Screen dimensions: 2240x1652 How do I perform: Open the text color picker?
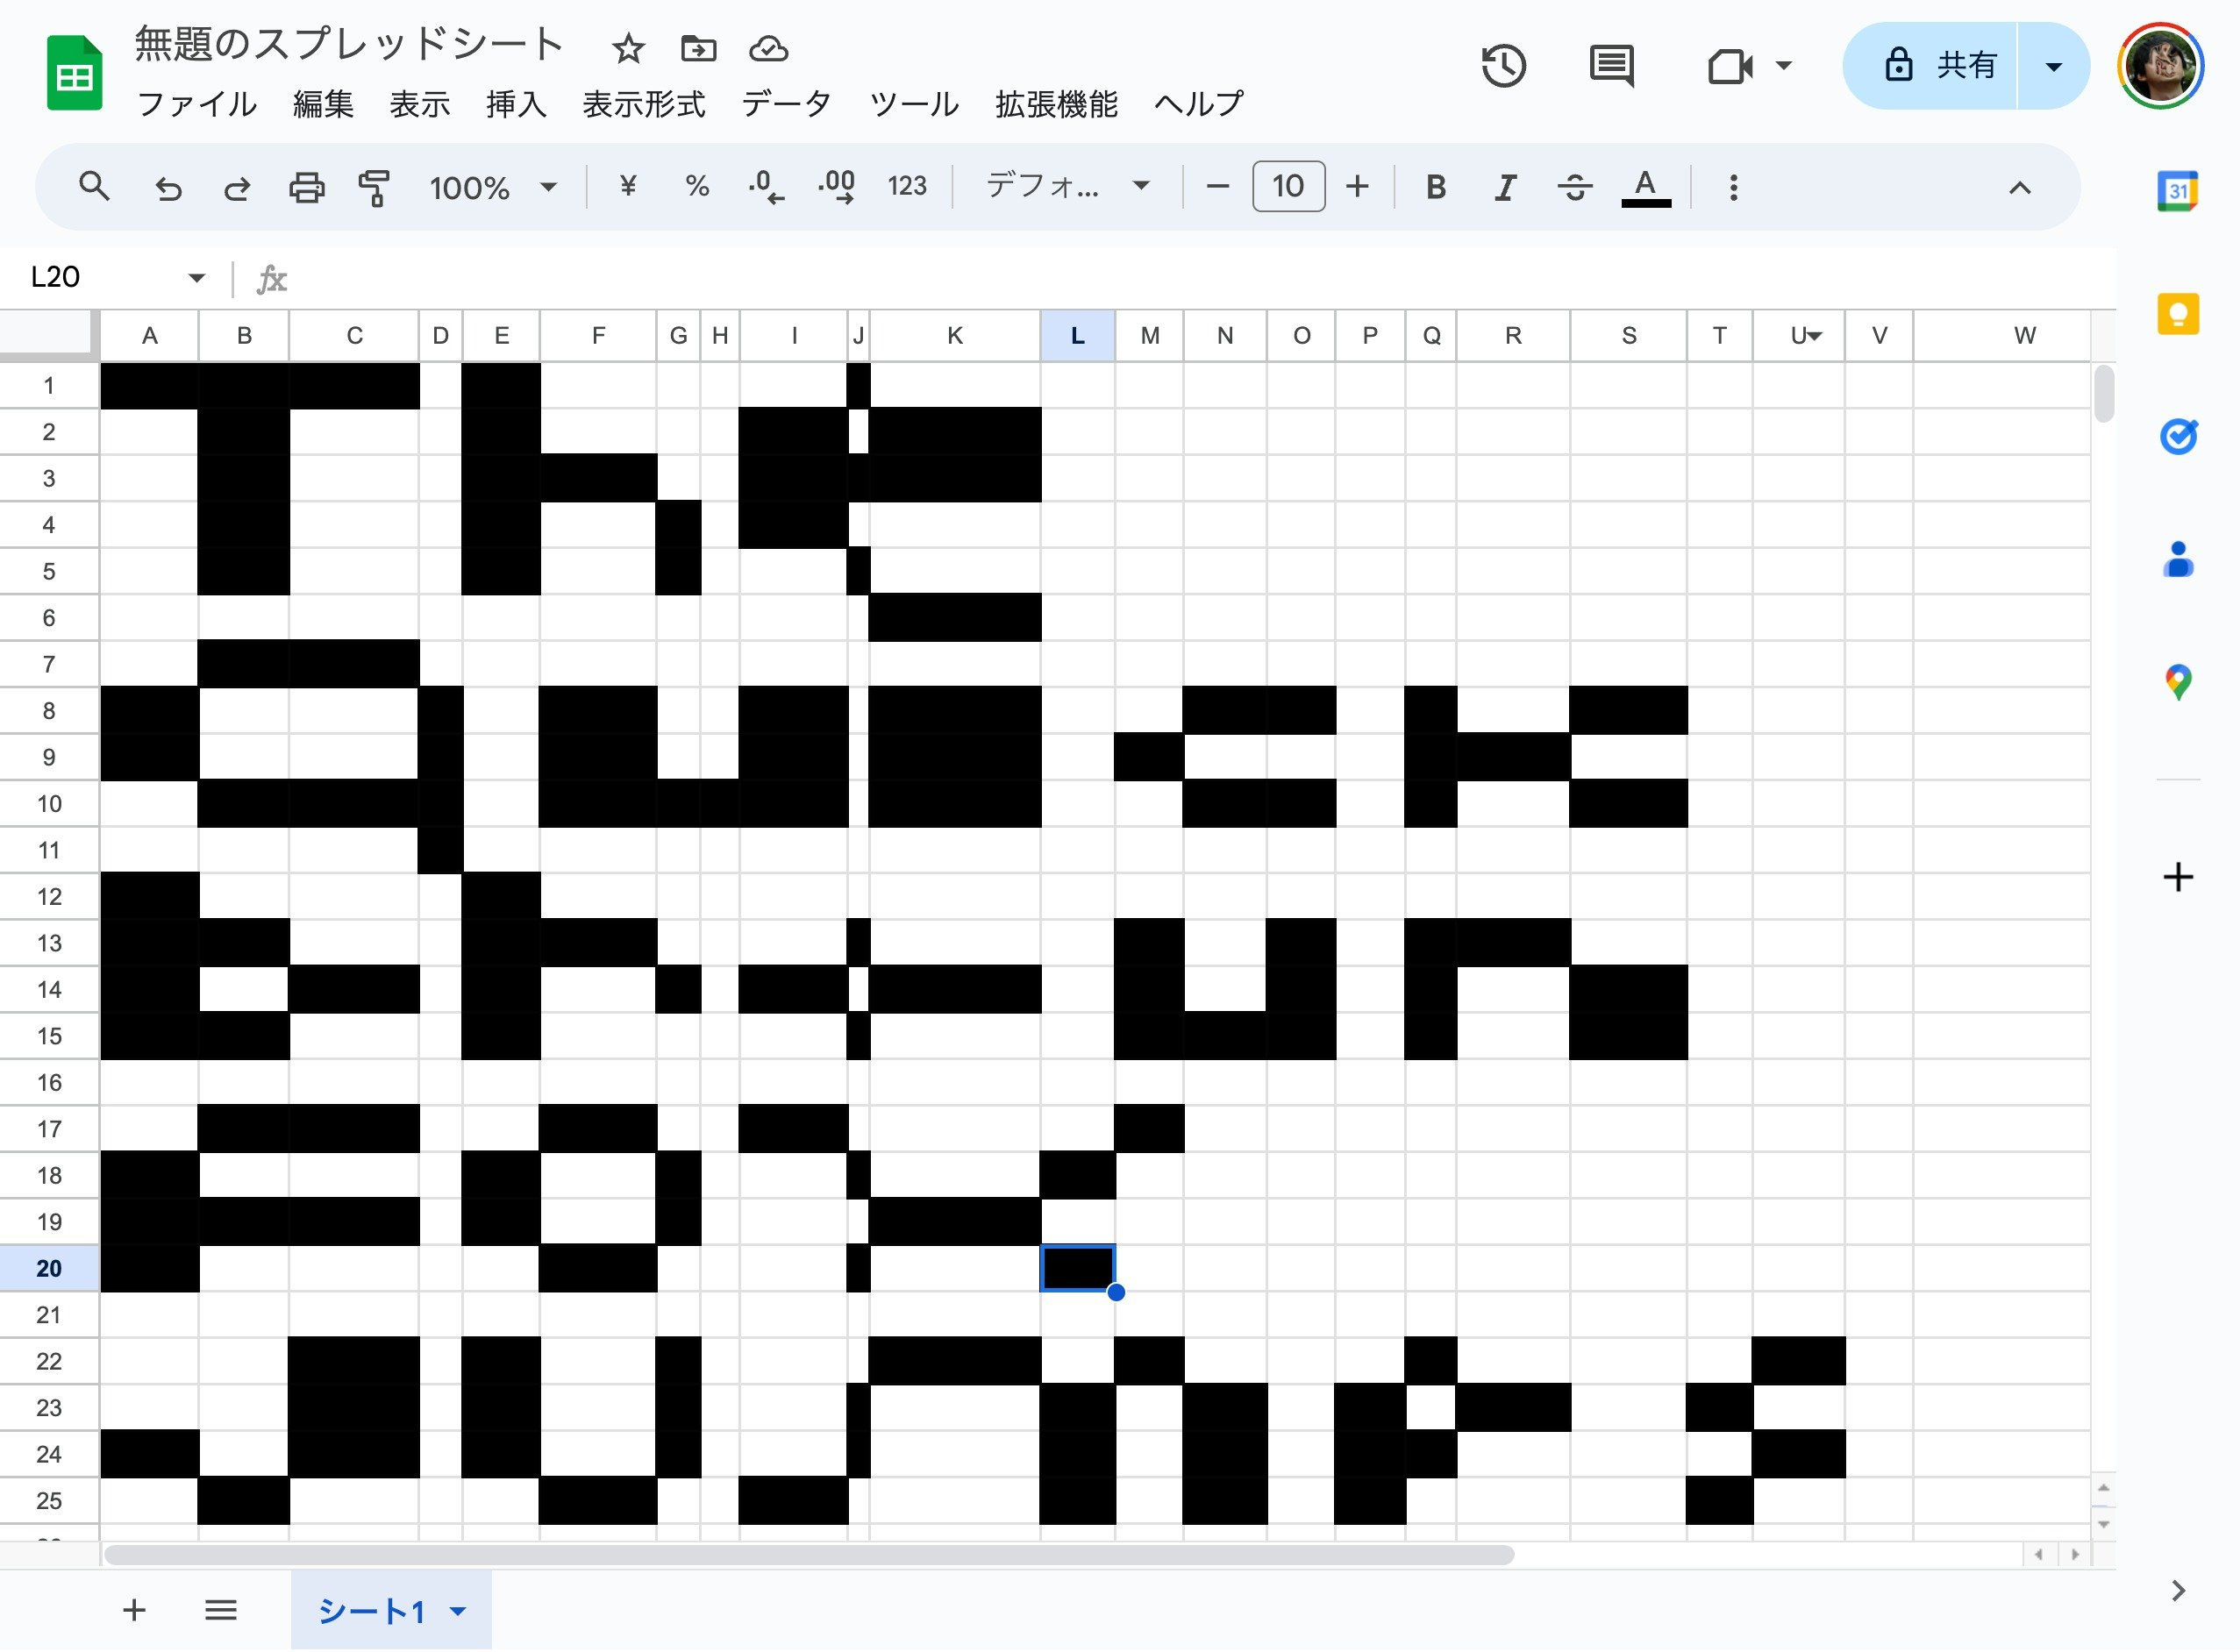tap(1645, 187)
